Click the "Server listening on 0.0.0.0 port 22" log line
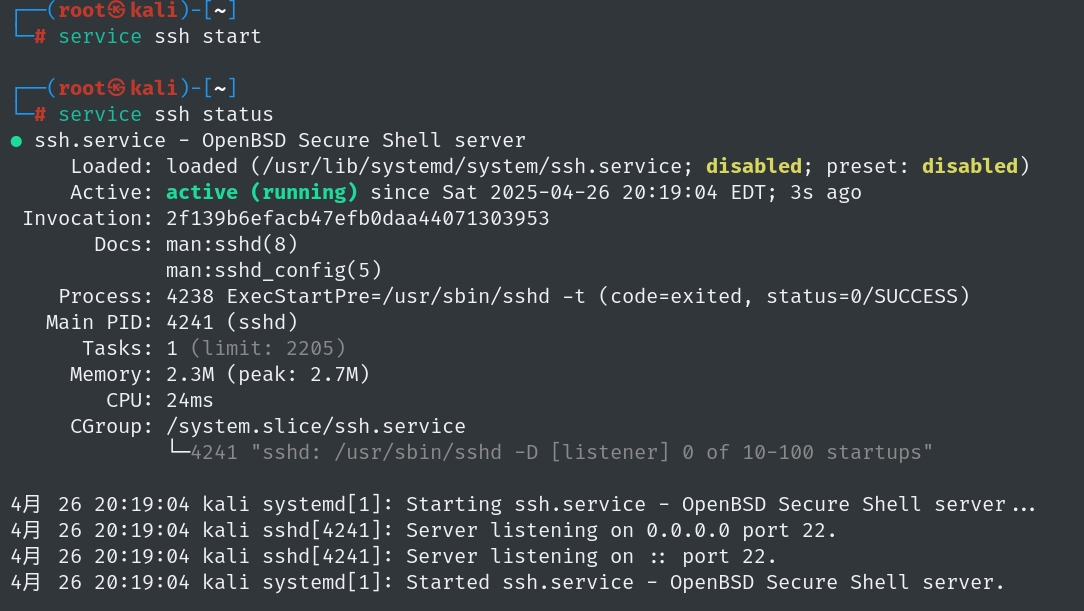 click(621, 530)
